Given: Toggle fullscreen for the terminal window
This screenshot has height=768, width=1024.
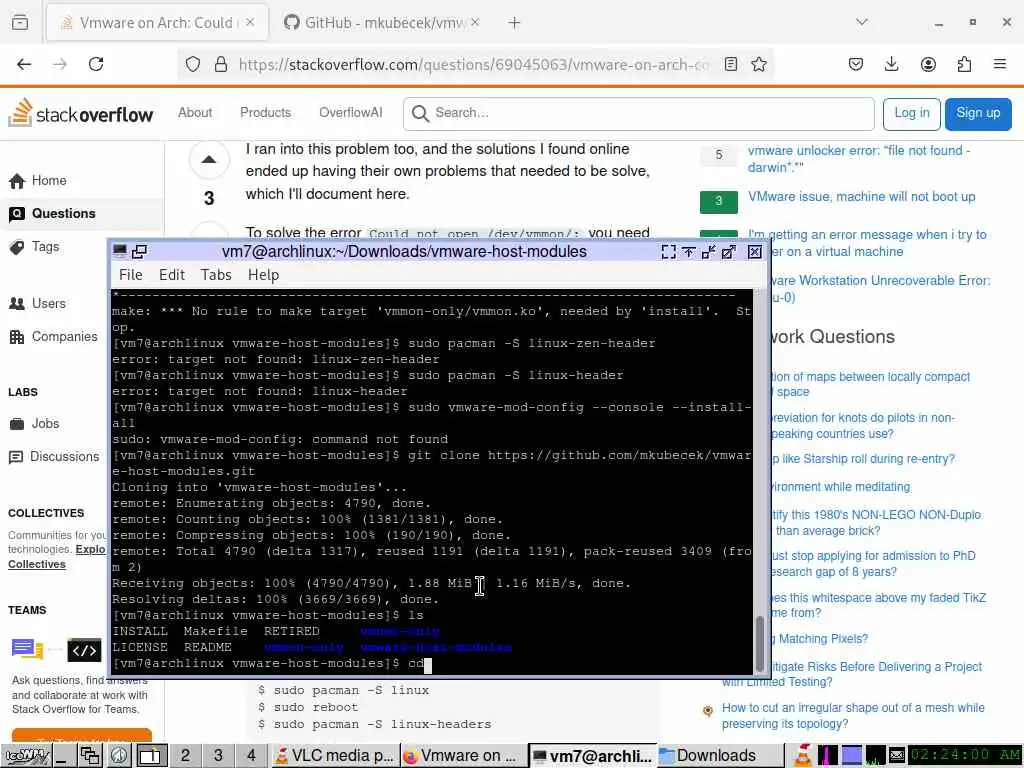Looking at the screenshot, I should tap(669, 251).
